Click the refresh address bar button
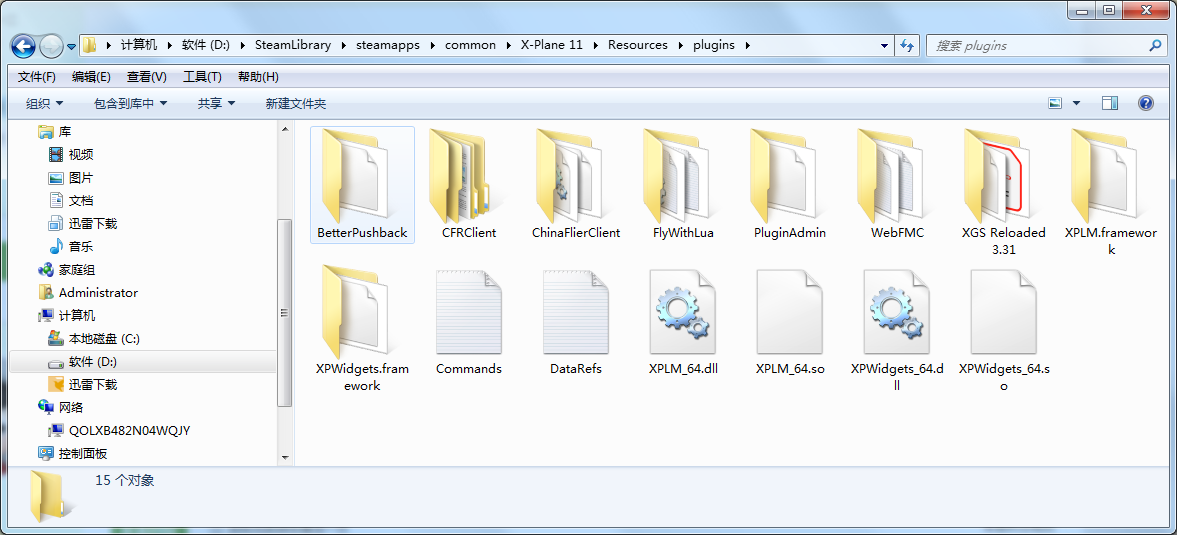The width and height of the screenshot is (1177, 535). 907,45
